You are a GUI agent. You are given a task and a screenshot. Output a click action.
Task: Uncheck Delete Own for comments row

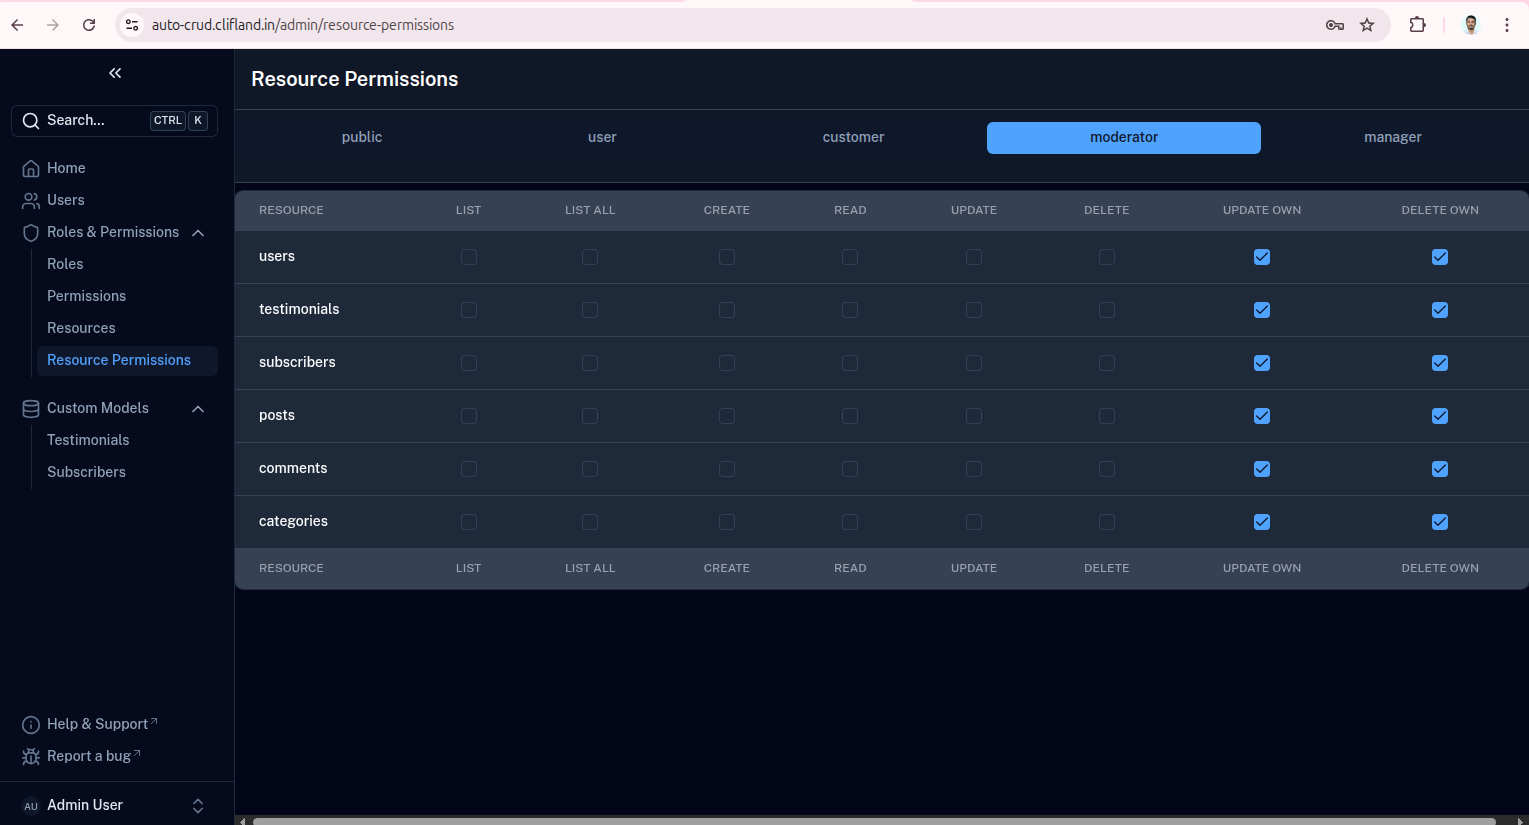click(1440, 469)
